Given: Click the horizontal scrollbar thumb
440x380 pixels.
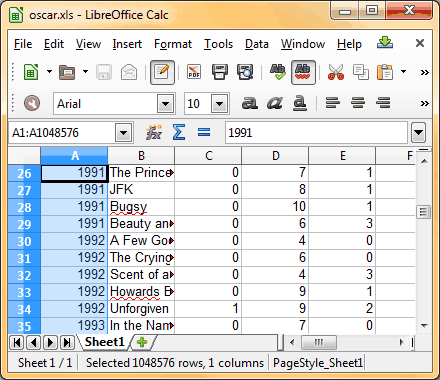Looking at the screenshot, I should pos(319,342).
